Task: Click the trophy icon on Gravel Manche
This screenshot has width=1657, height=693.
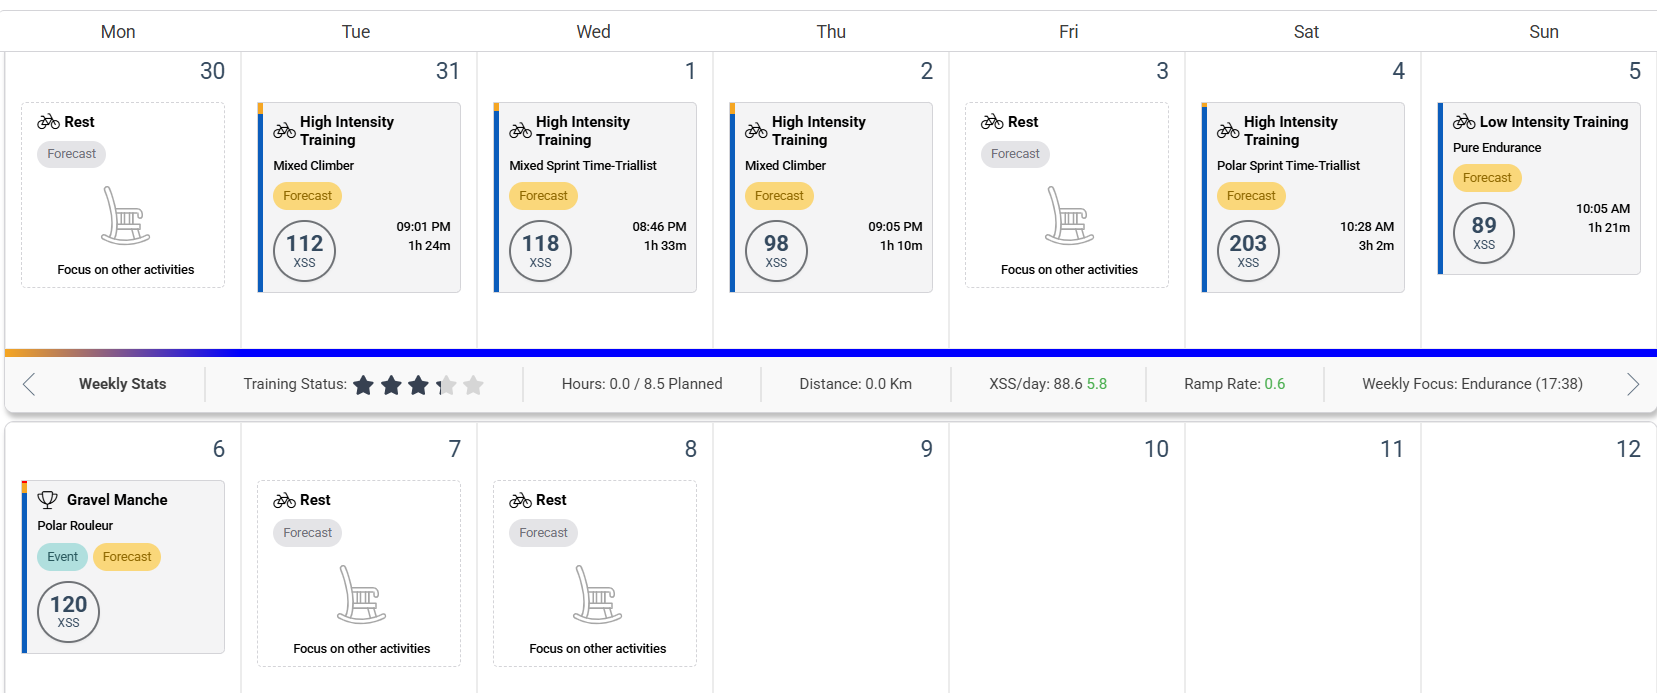Action: [x=47, y=500]
